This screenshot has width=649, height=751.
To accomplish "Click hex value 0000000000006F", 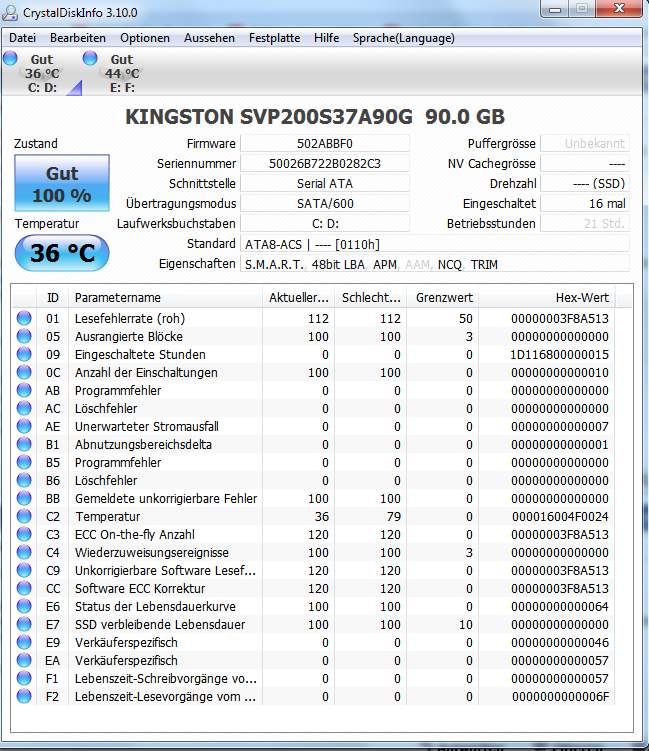I will (560, 696).
